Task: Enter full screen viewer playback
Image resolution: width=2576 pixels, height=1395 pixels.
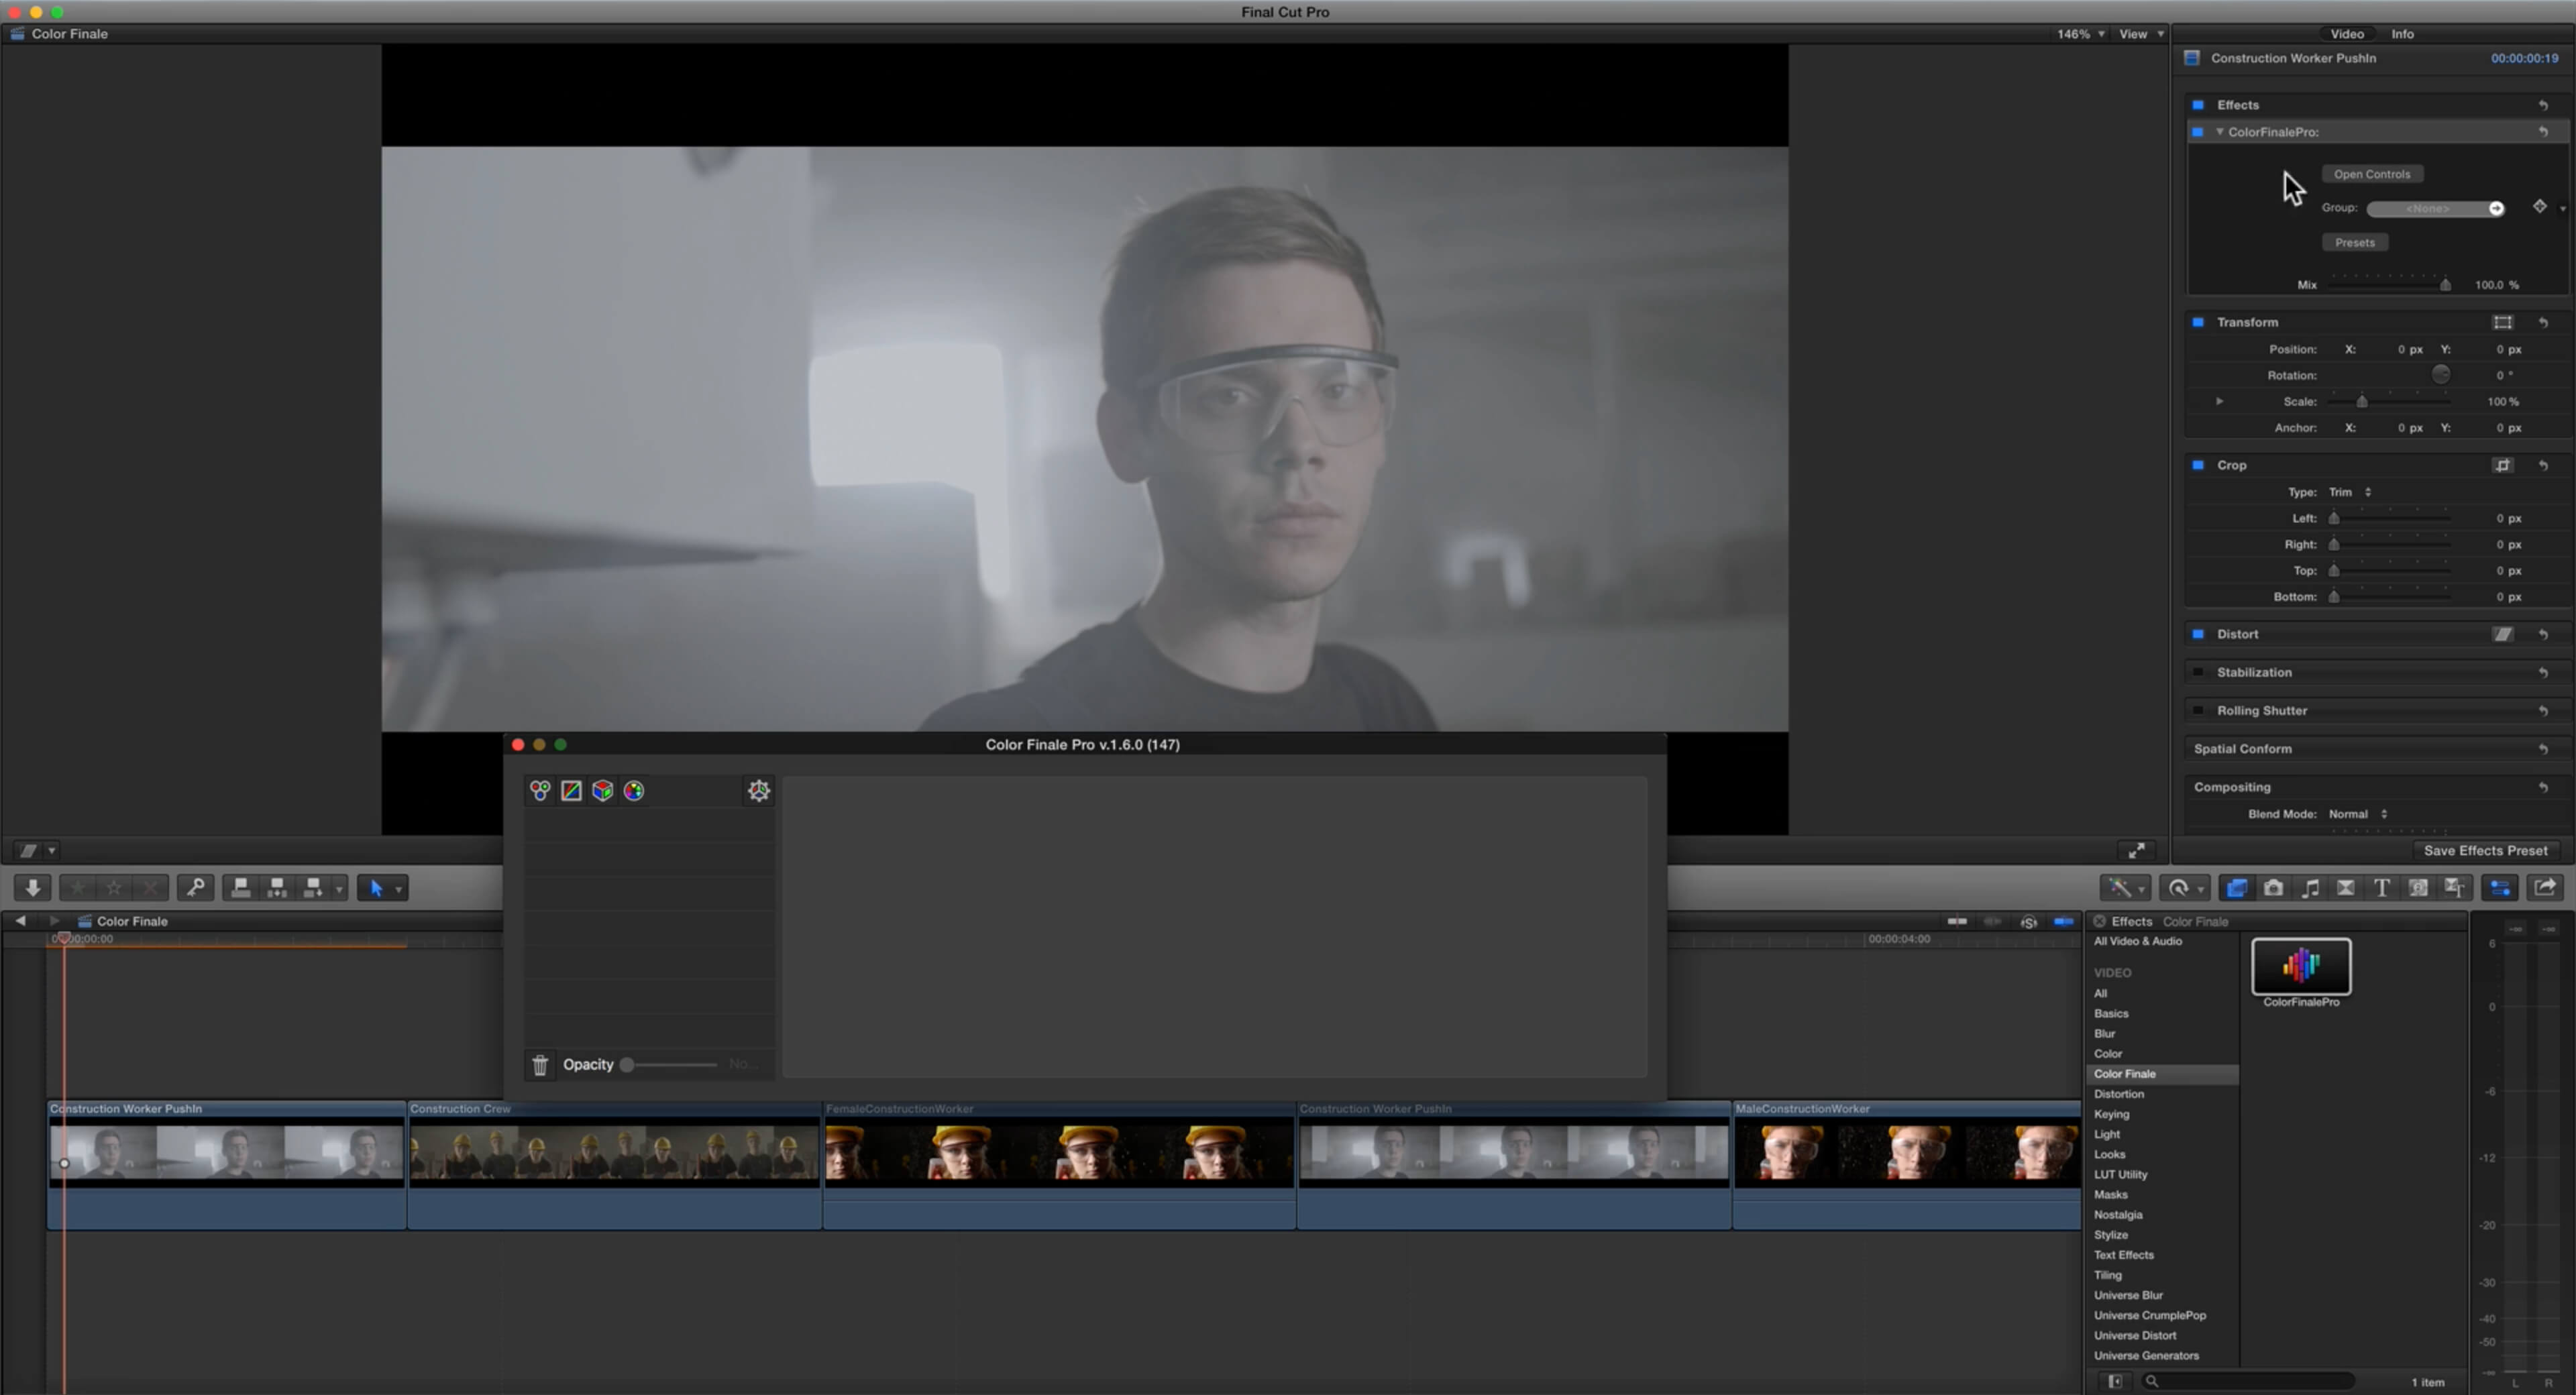Action: click(2136, 851)
